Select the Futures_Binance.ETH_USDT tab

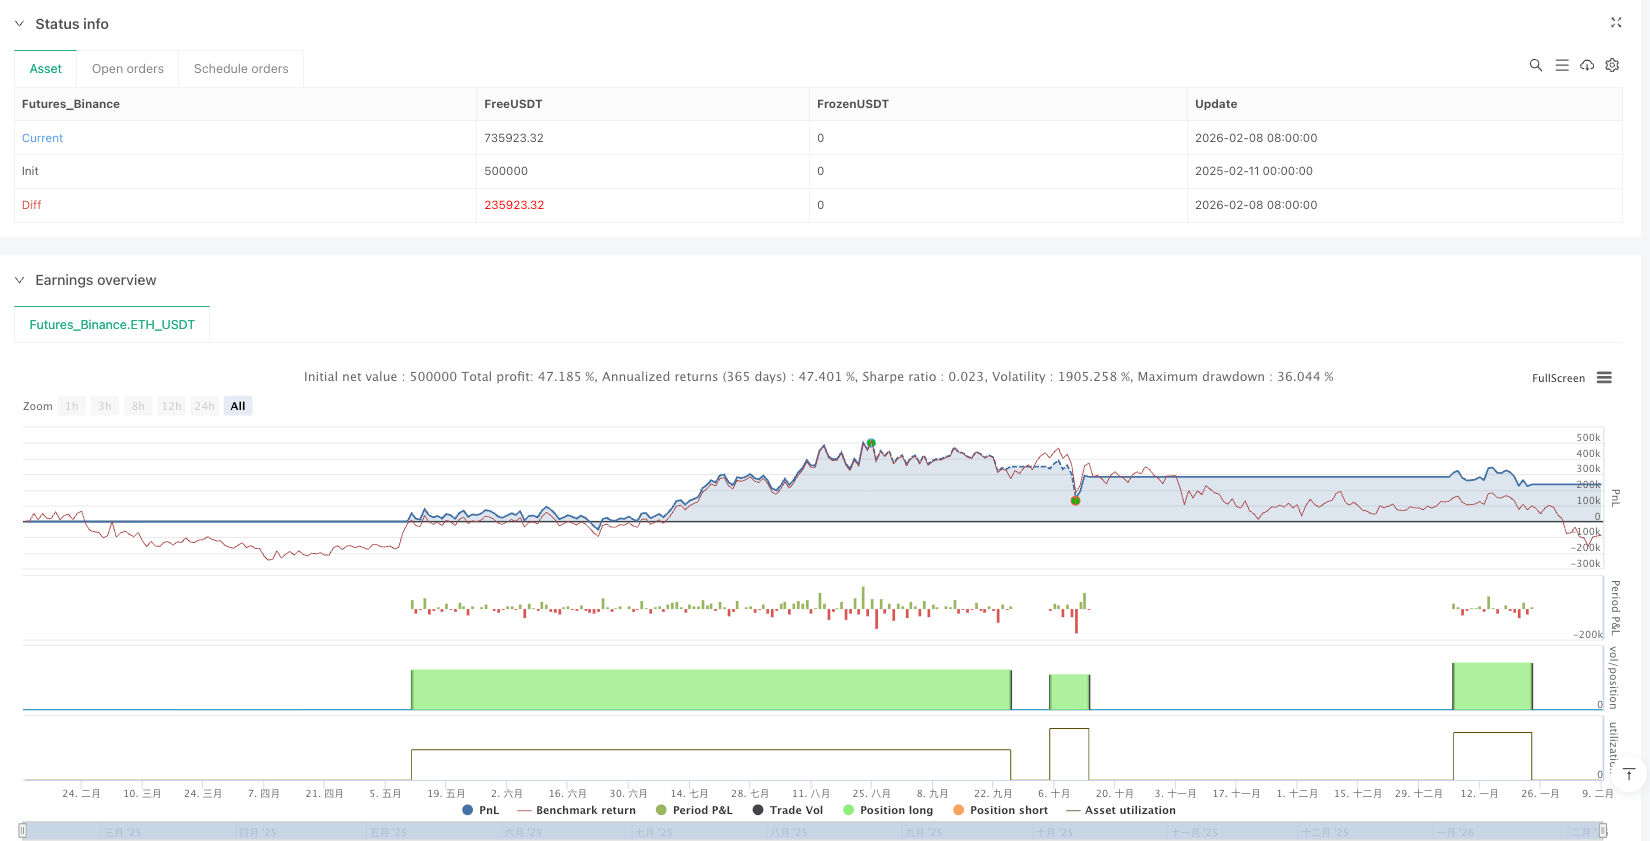112,325
